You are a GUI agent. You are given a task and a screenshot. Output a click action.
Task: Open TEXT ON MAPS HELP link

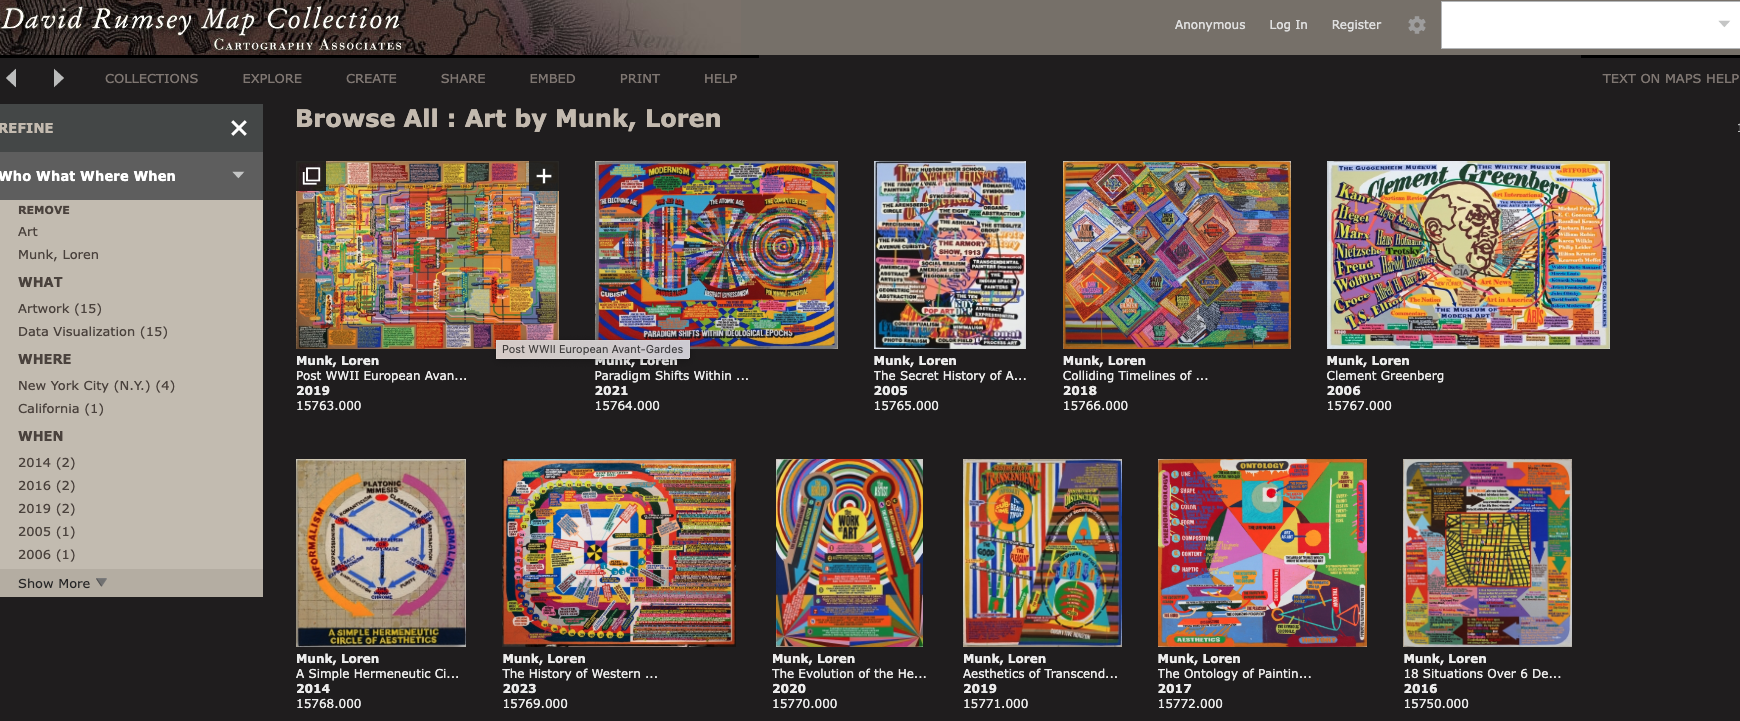[x=1670, y=78]
